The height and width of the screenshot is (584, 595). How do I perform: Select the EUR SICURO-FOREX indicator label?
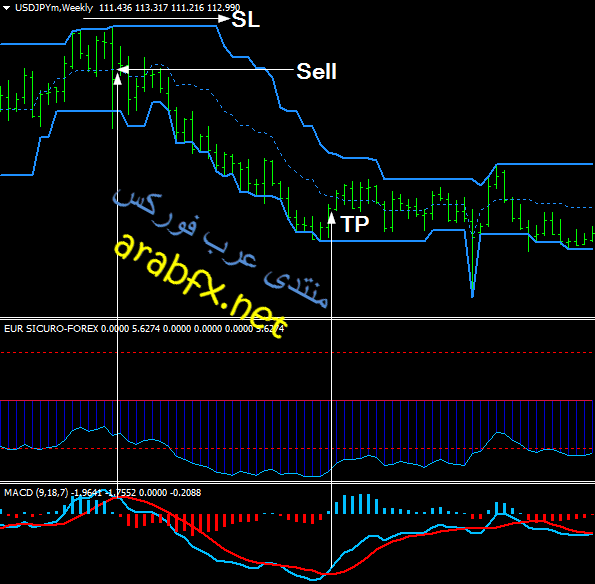point(51,329)
